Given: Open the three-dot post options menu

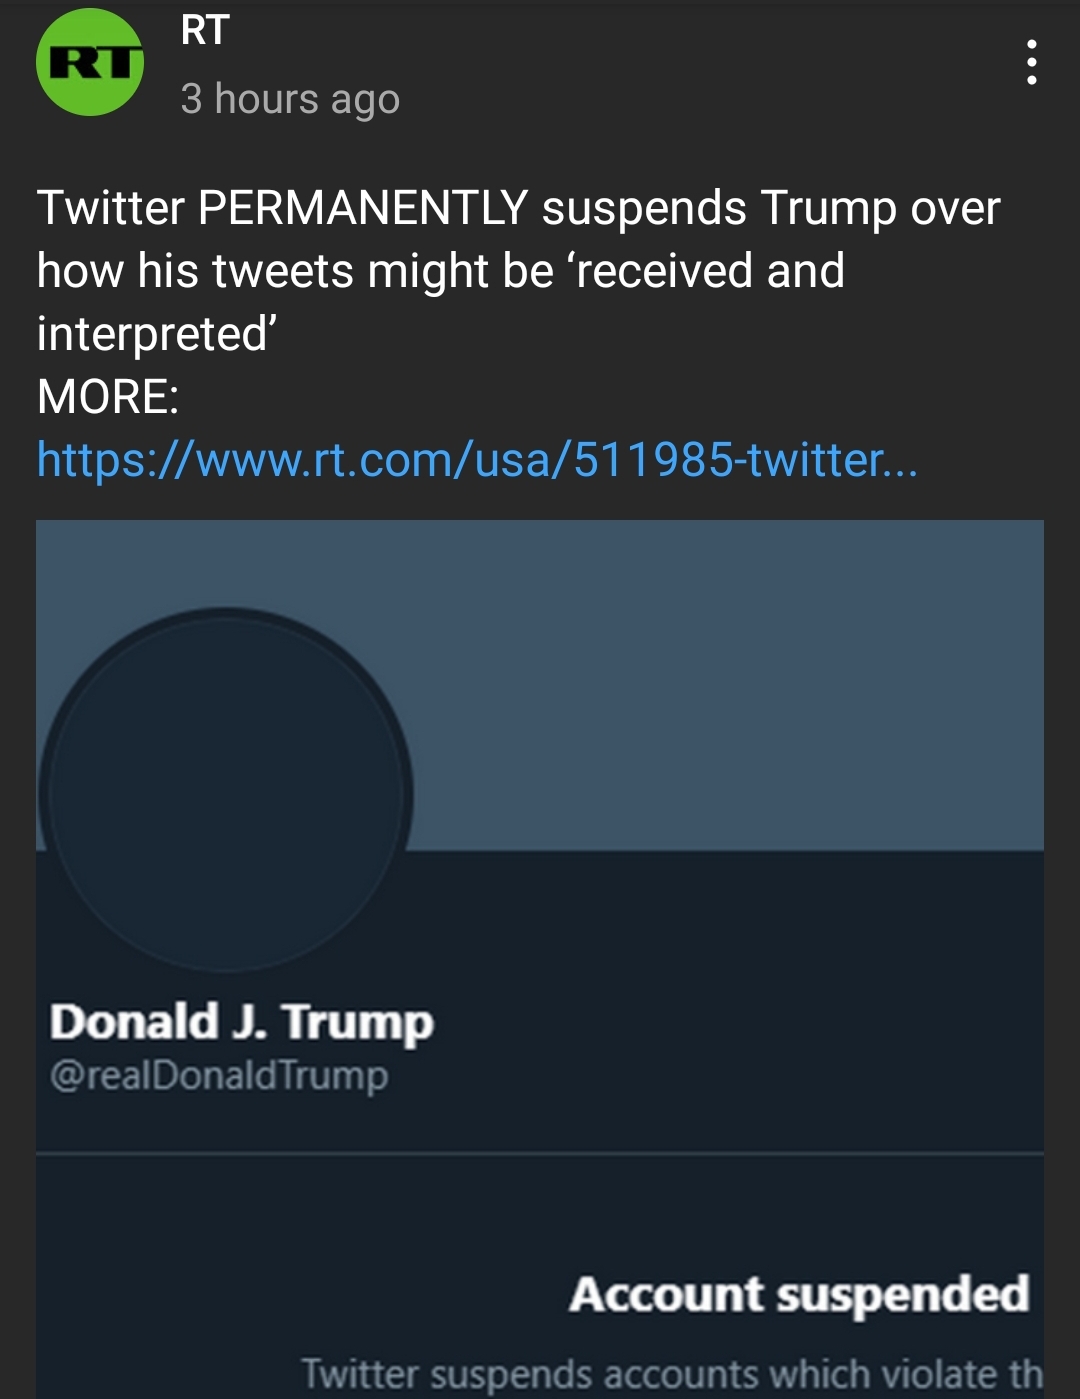Looking at the screenshot, I should (x=1031, y=63).
